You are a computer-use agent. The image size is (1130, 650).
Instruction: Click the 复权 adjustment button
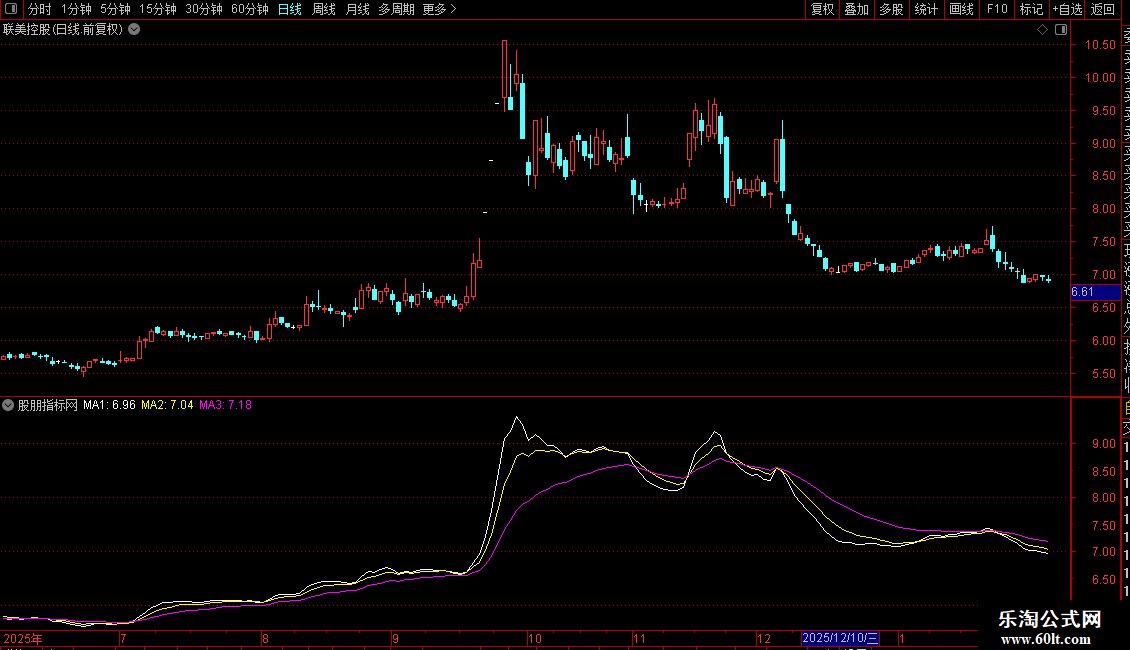tap(822, 9)
